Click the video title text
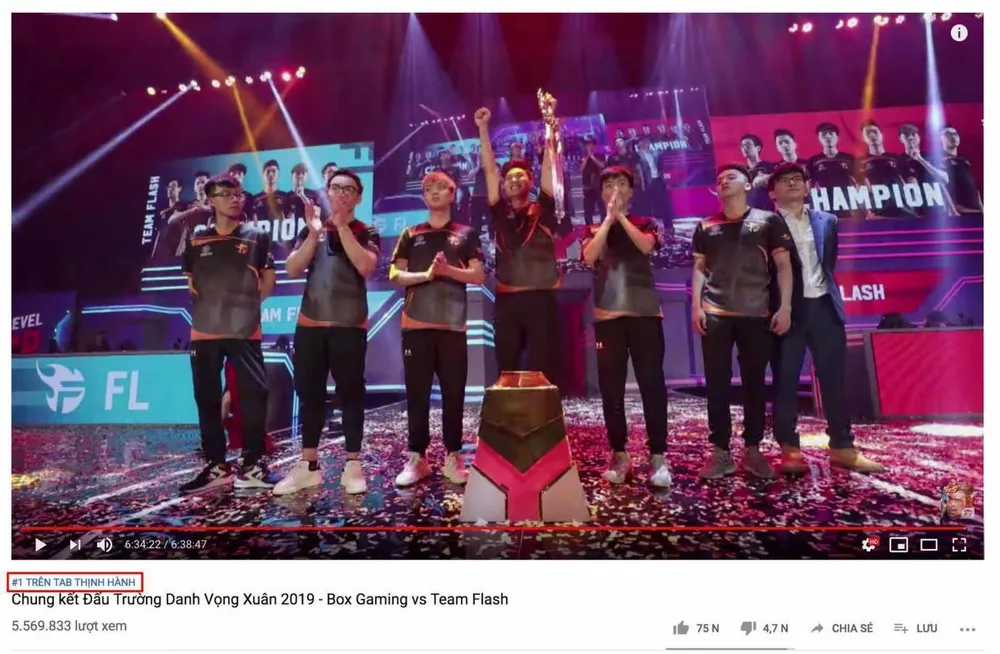This screenshot has height=654, width=1000. 260,599
